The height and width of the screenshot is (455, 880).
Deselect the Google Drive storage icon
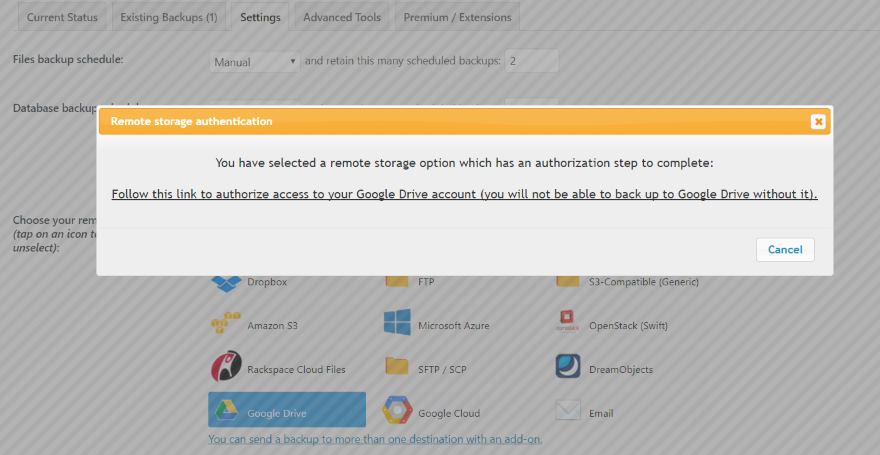pyautogui.click(x=226, y=412)
